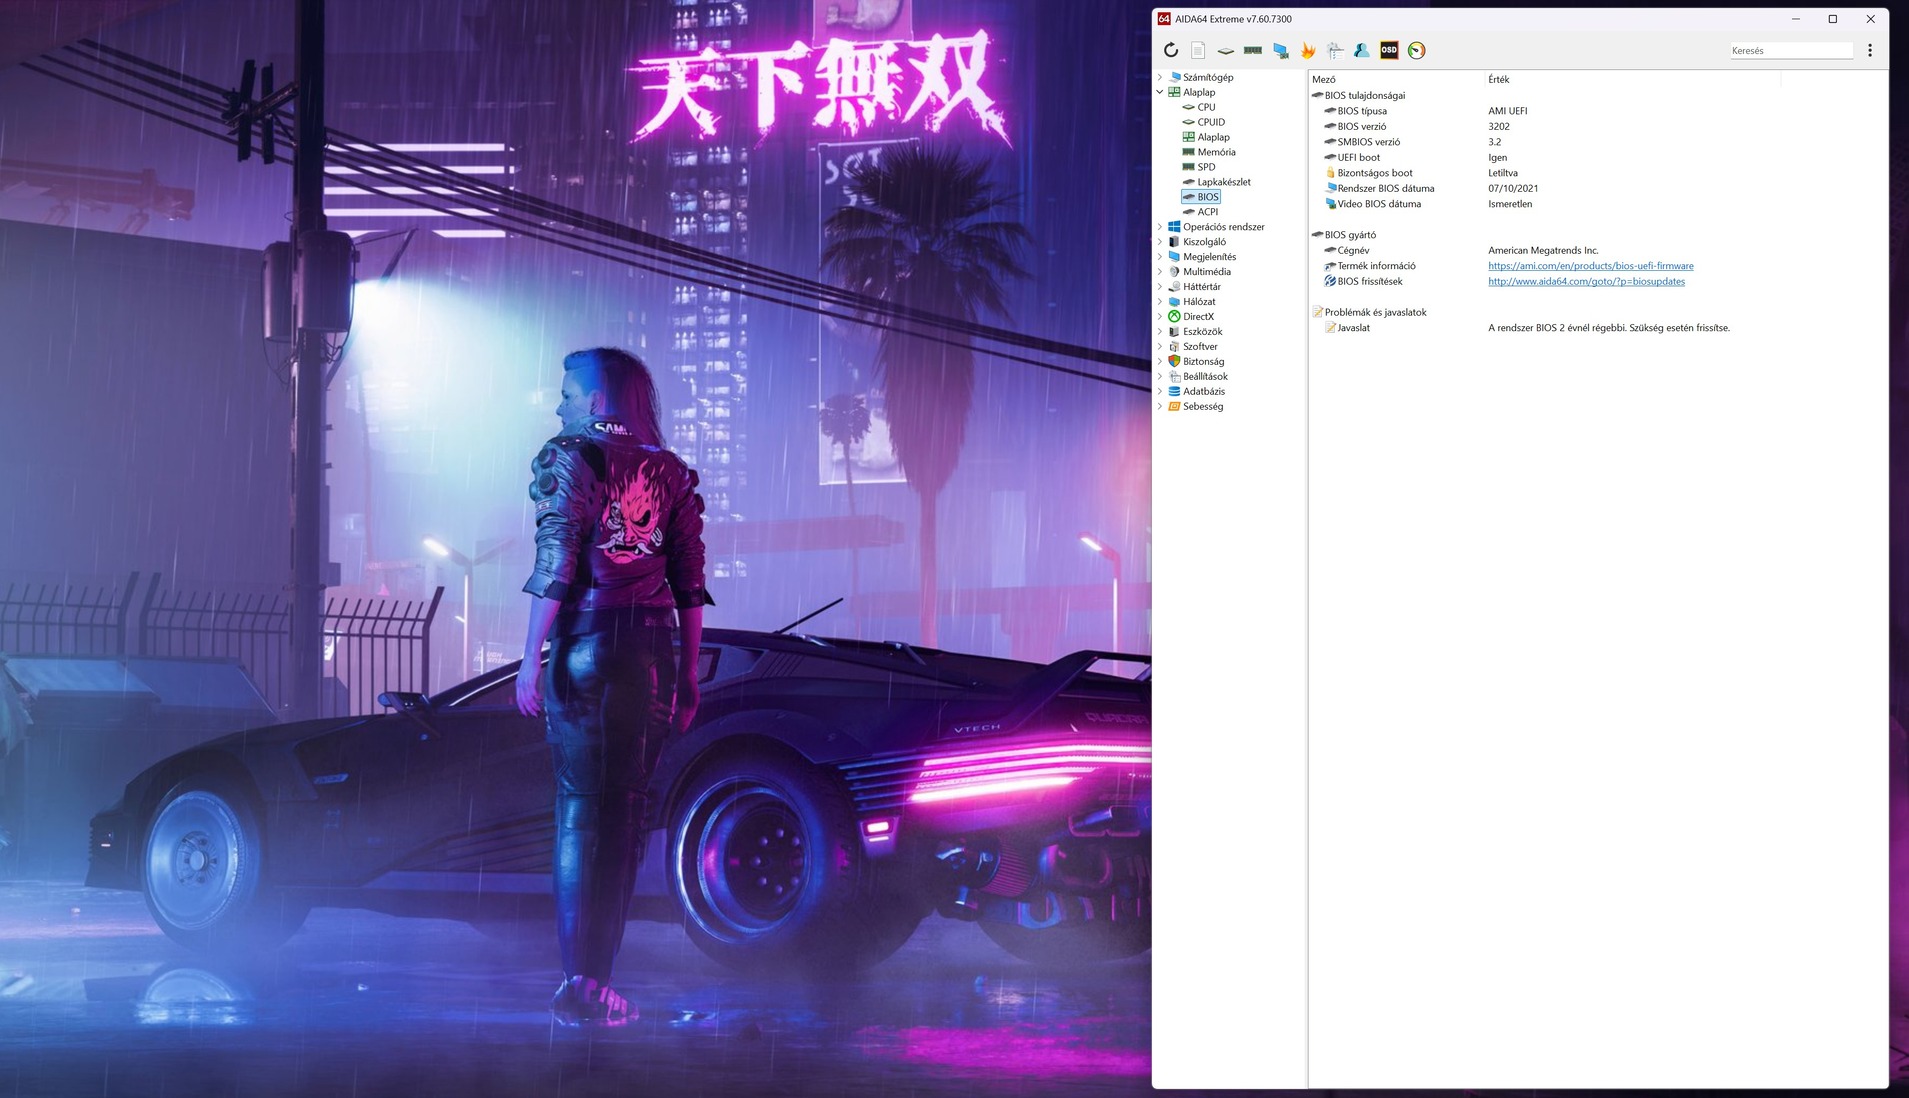
Task: Focus the Keresés search field
Action: pos(1791,51)
